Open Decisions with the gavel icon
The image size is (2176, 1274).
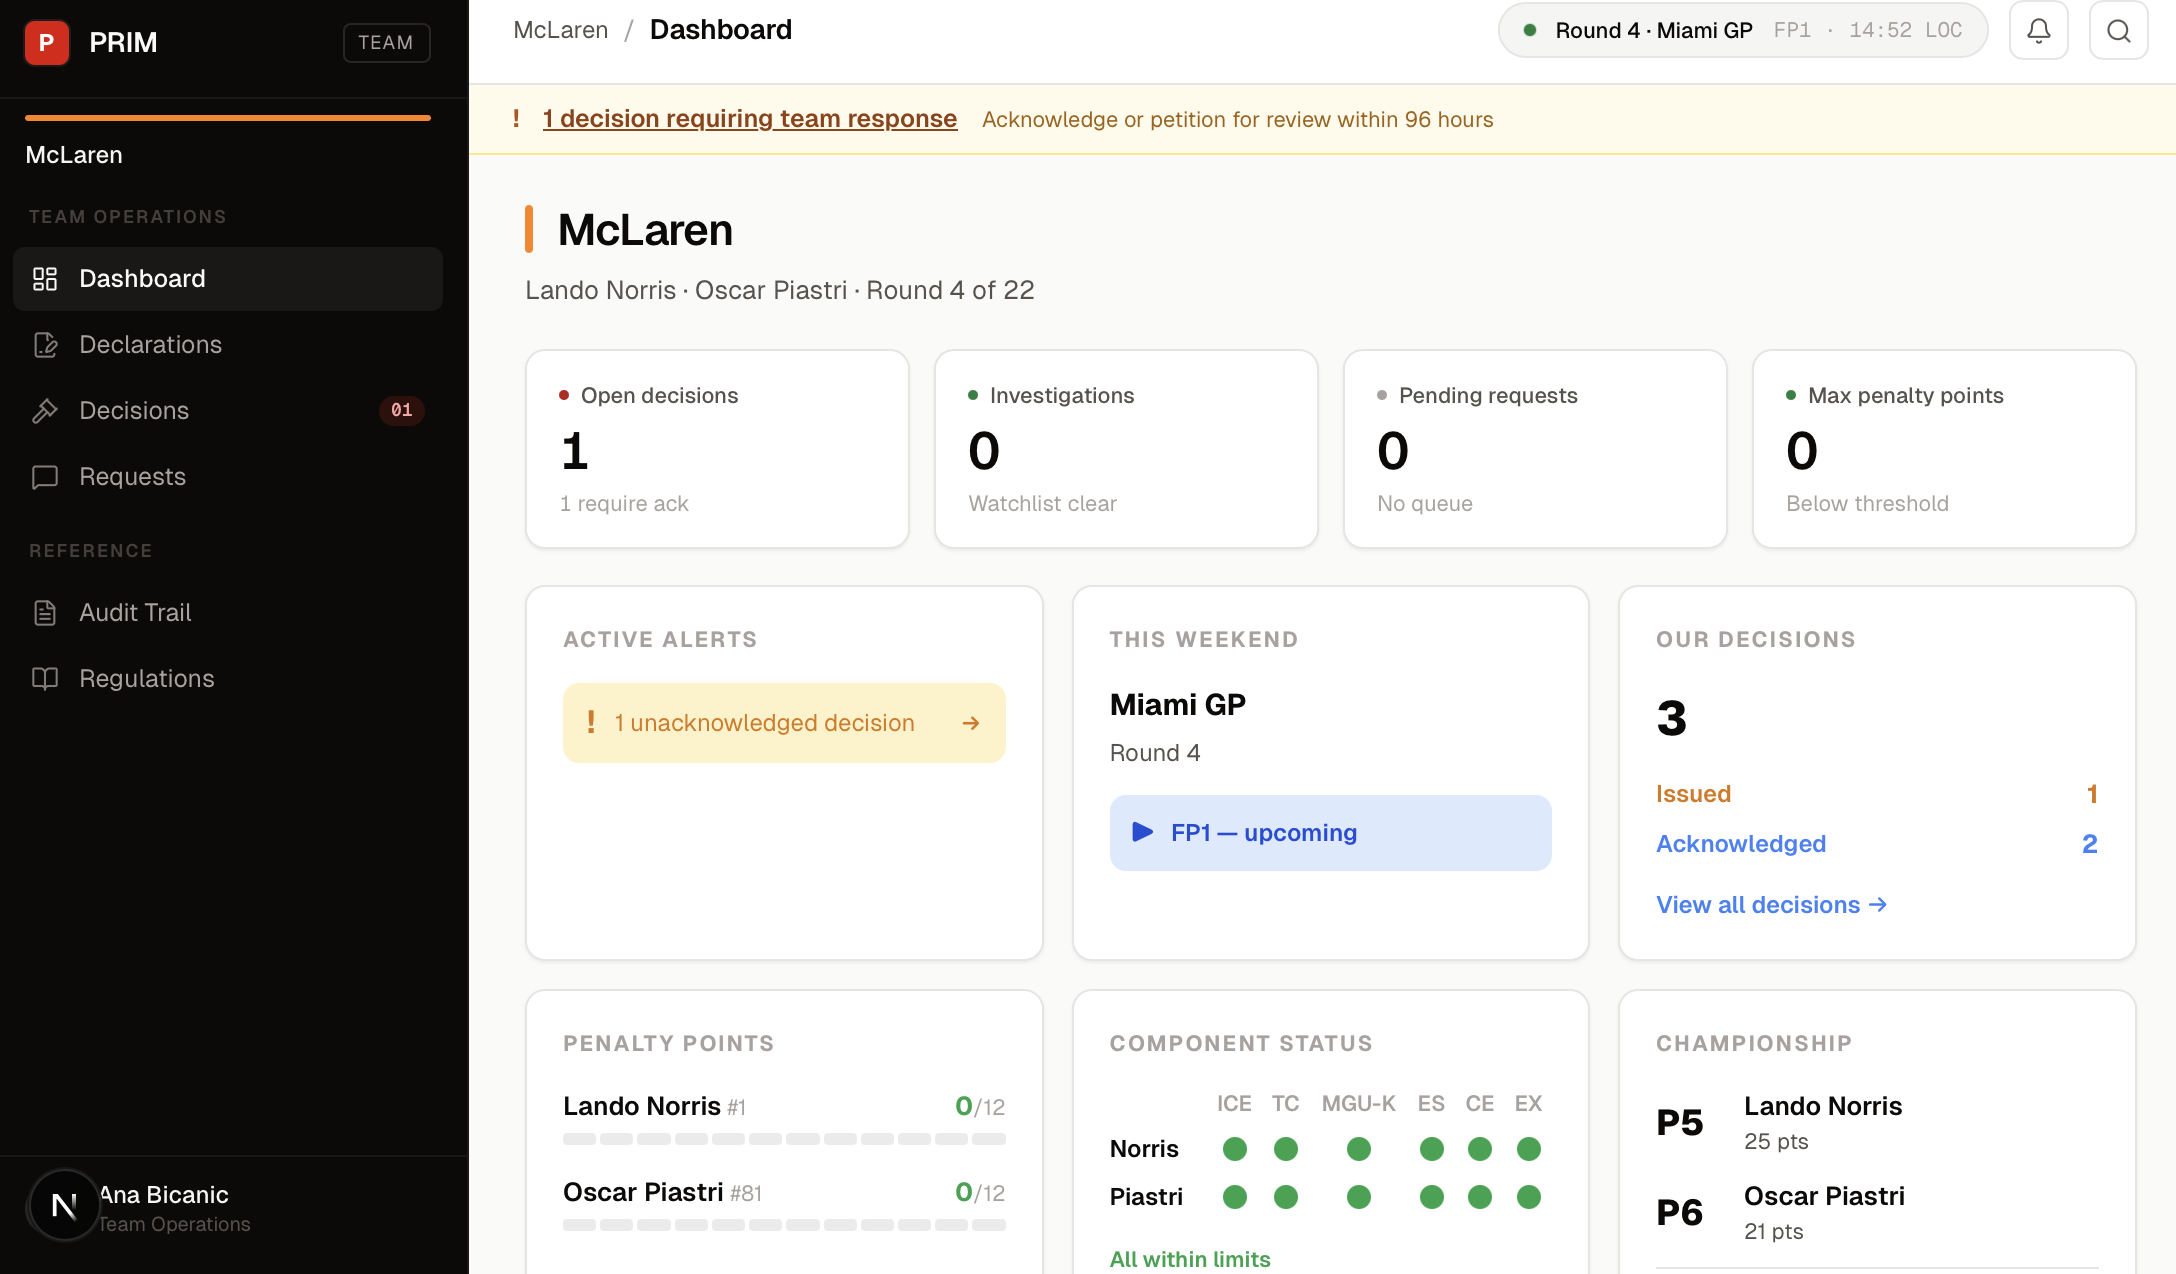44,410
